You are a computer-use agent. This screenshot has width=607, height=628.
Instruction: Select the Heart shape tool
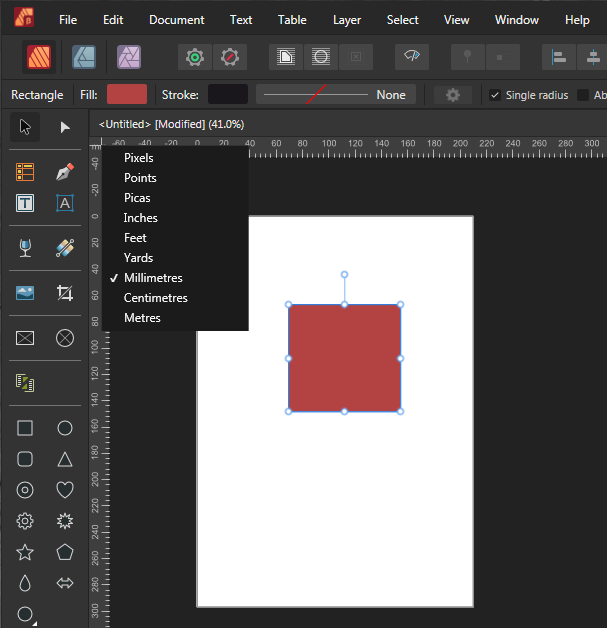[64, 490]
